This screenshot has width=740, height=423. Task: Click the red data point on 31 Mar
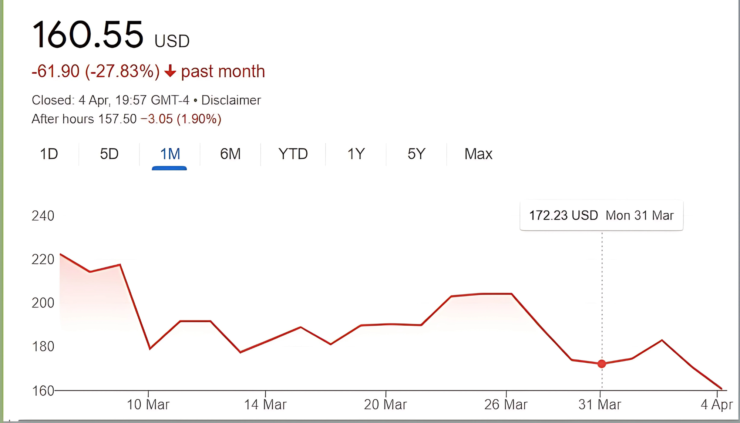click(x=602, y=364)
